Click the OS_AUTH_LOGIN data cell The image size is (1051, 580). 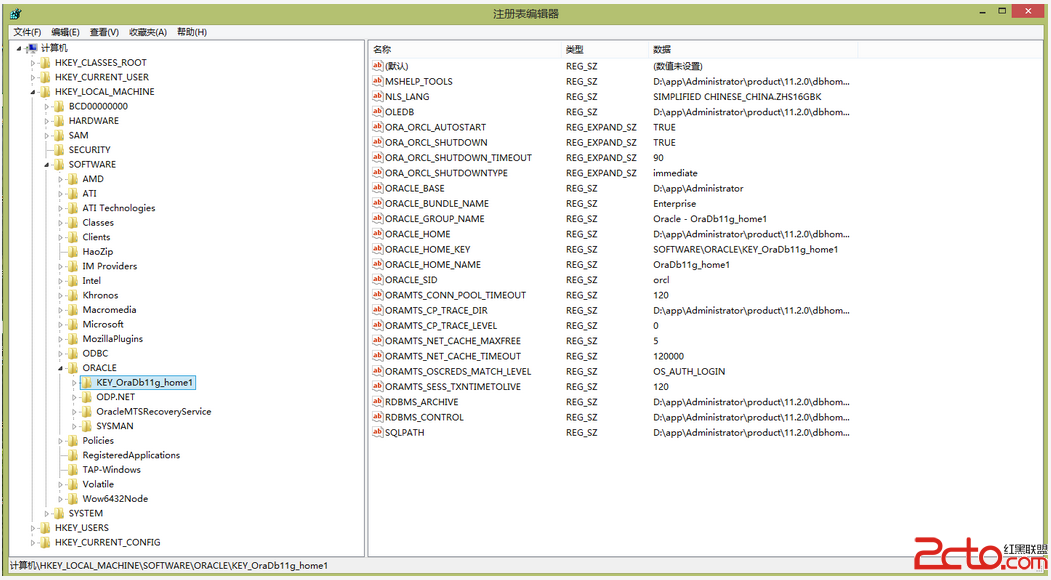click(x=689, y=371)
